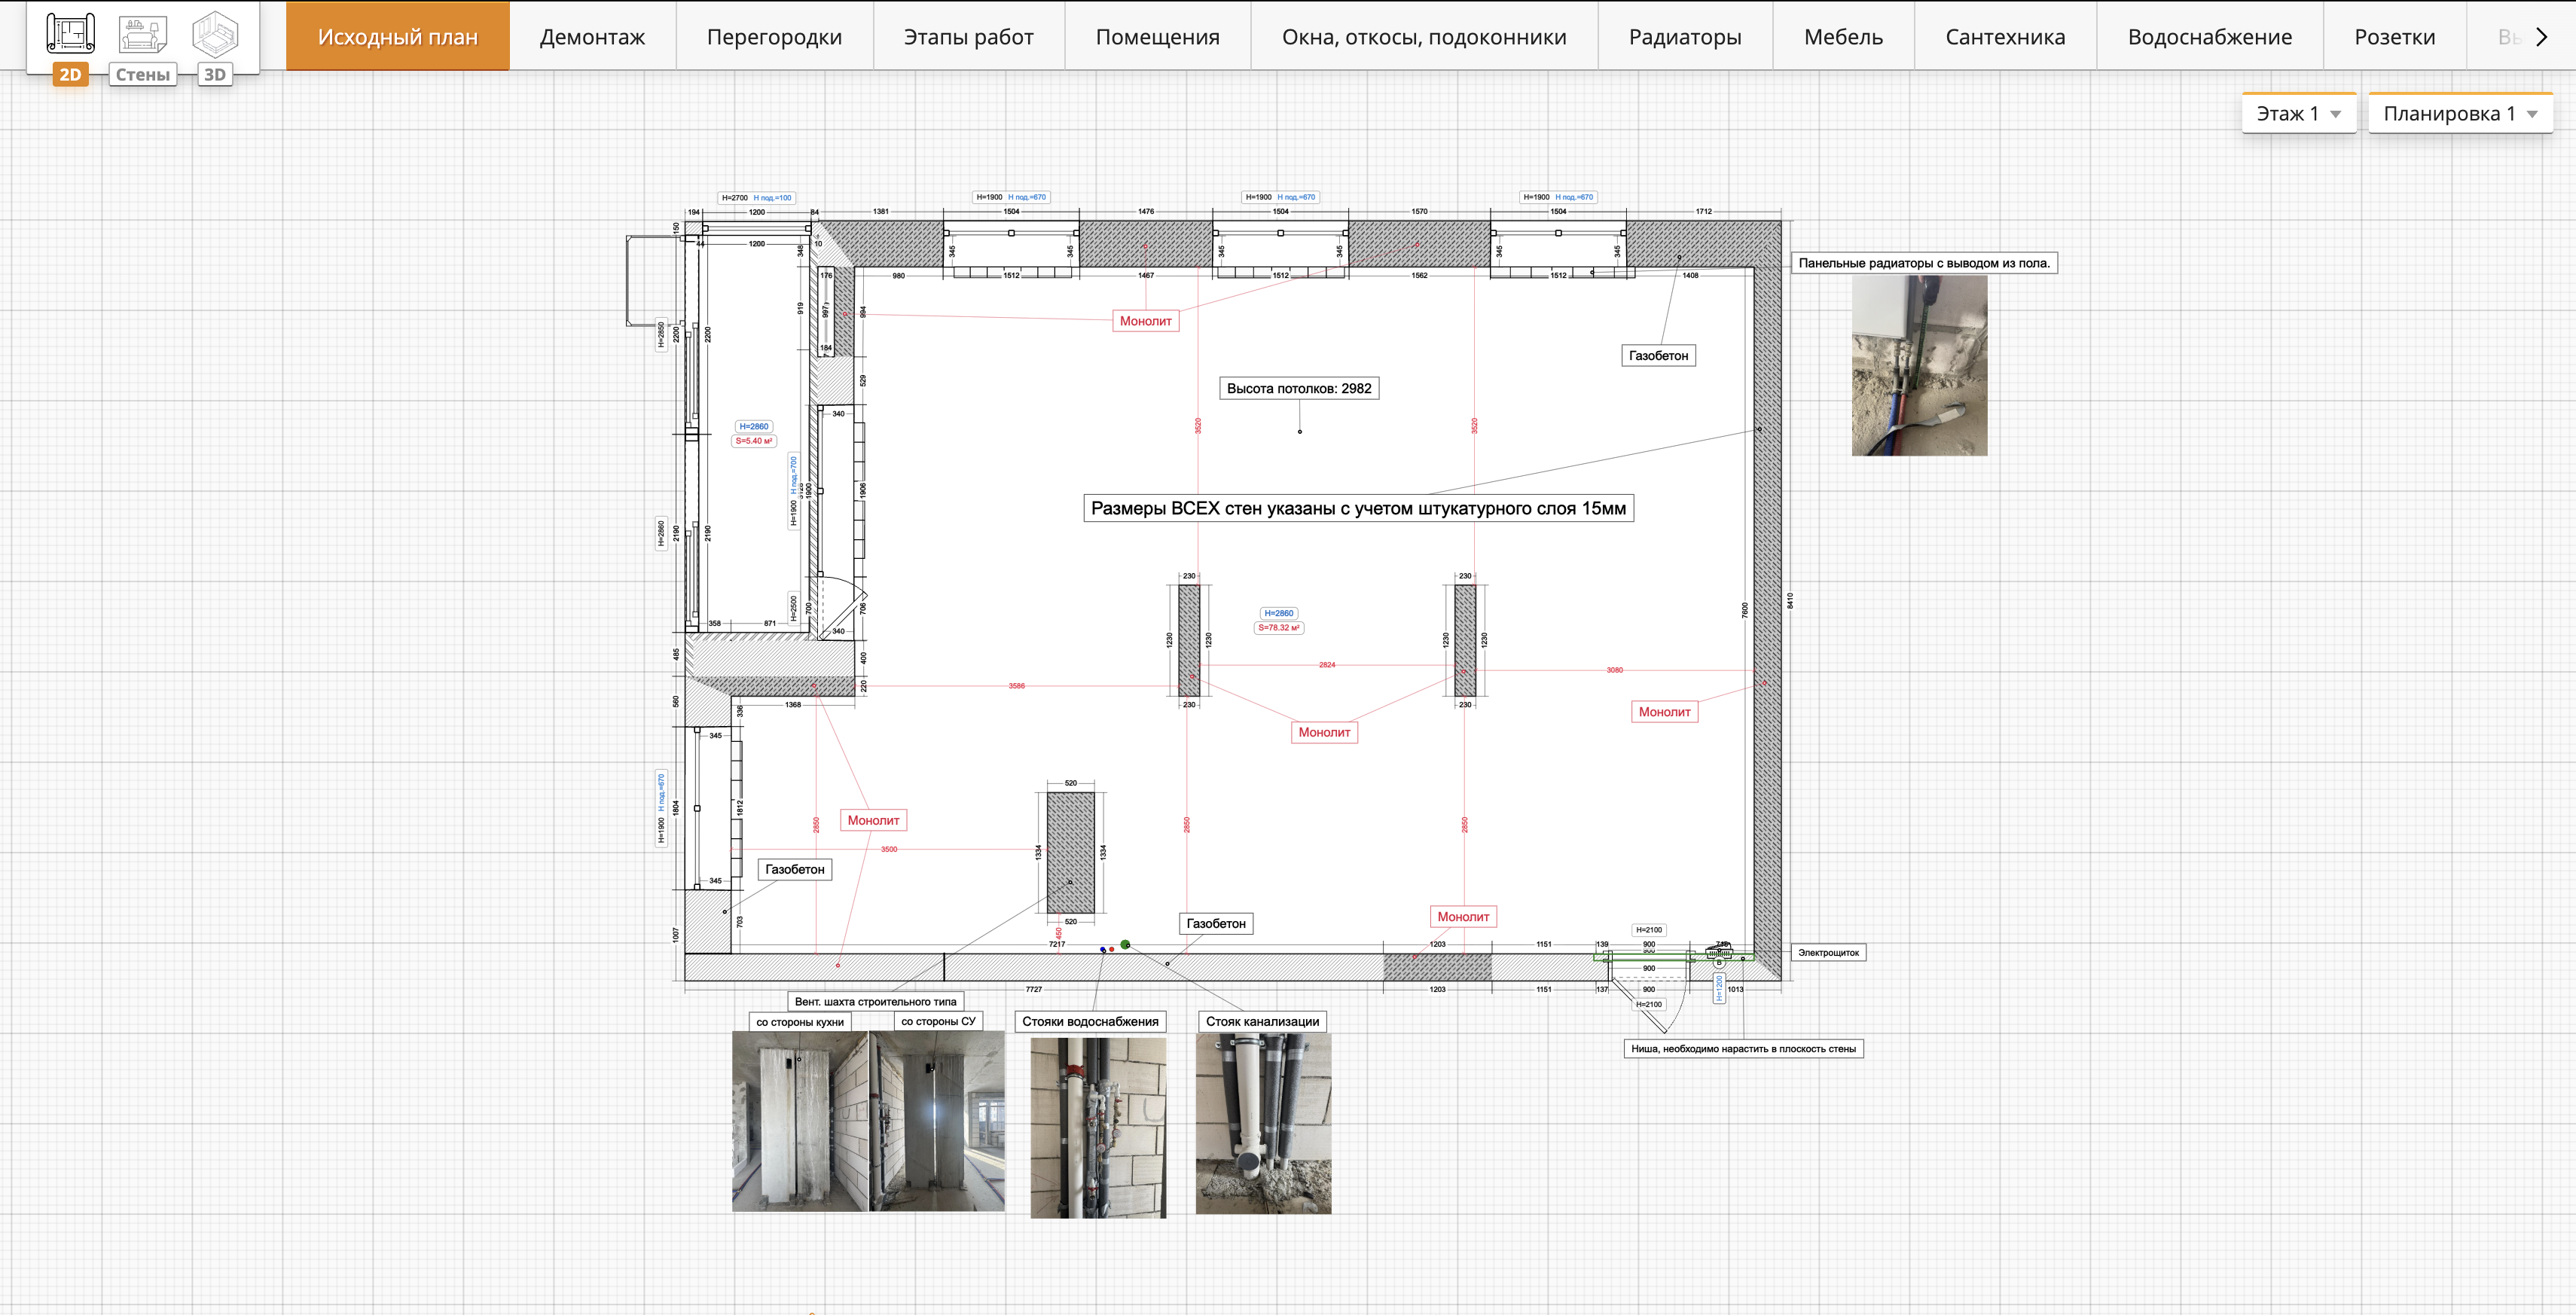Switch to the Радиаторы tab
Screen dimensions: 2576x1315
pyautogui.click(x=1685, y=37)
